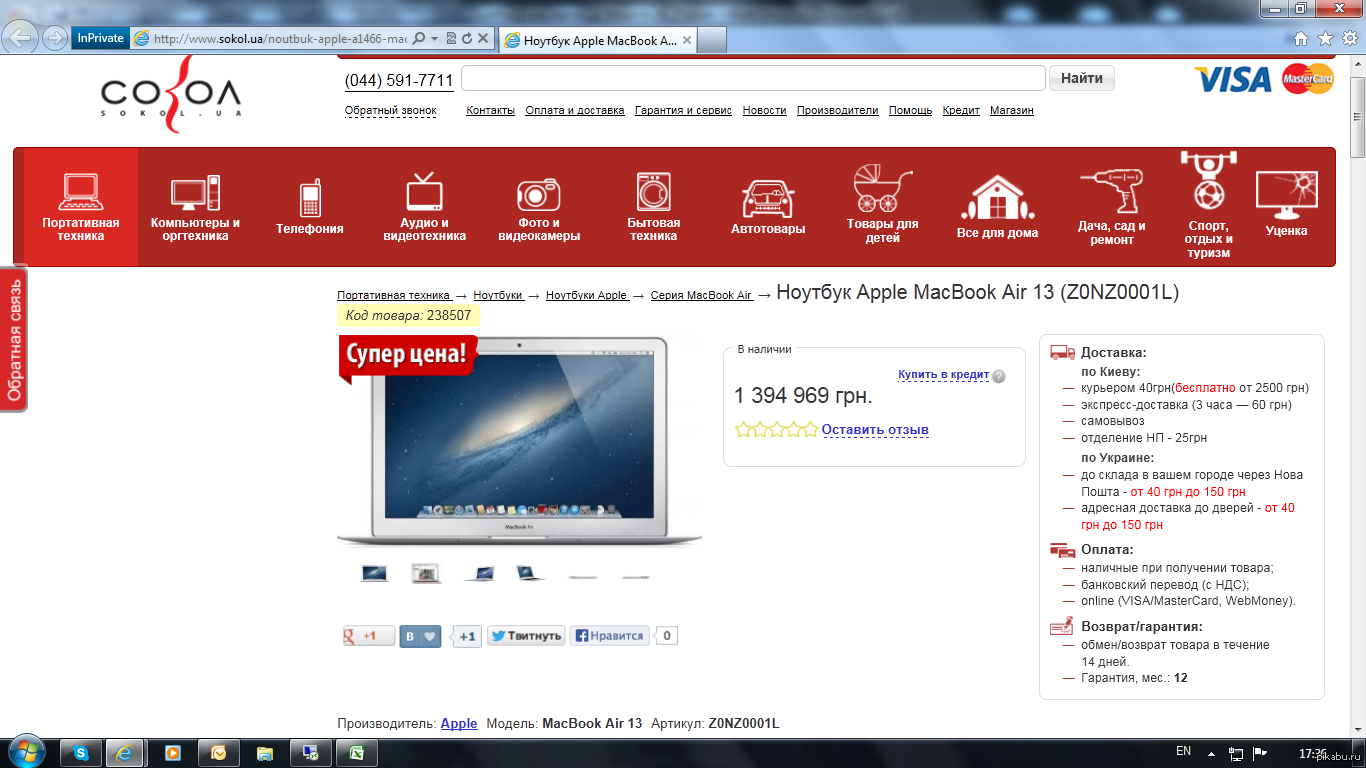Click the Google +1 share button
1366x768 pixels.
(x=369, y=636)
